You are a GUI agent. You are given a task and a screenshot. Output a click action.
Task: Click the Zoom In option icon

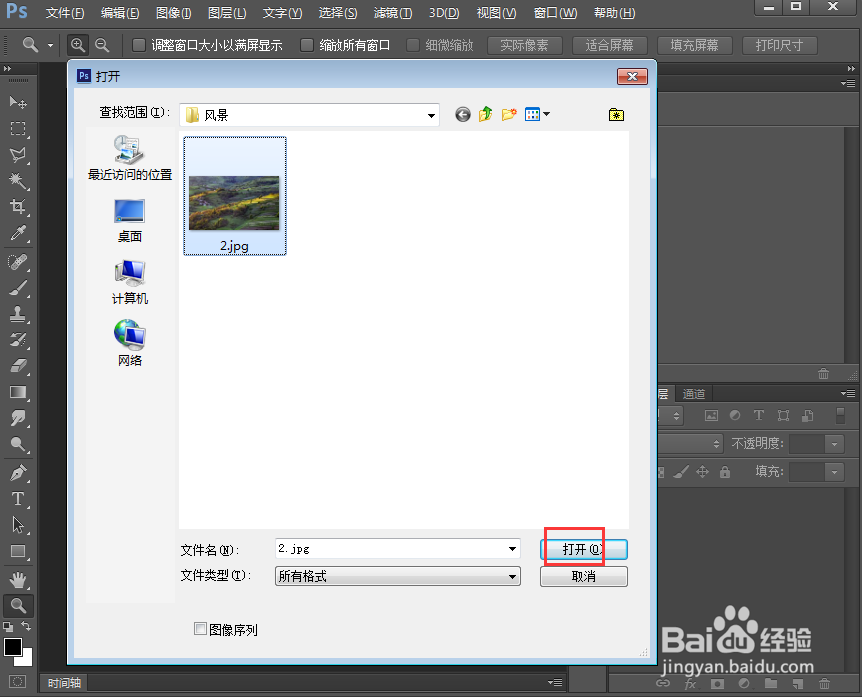tap(78, 45)
